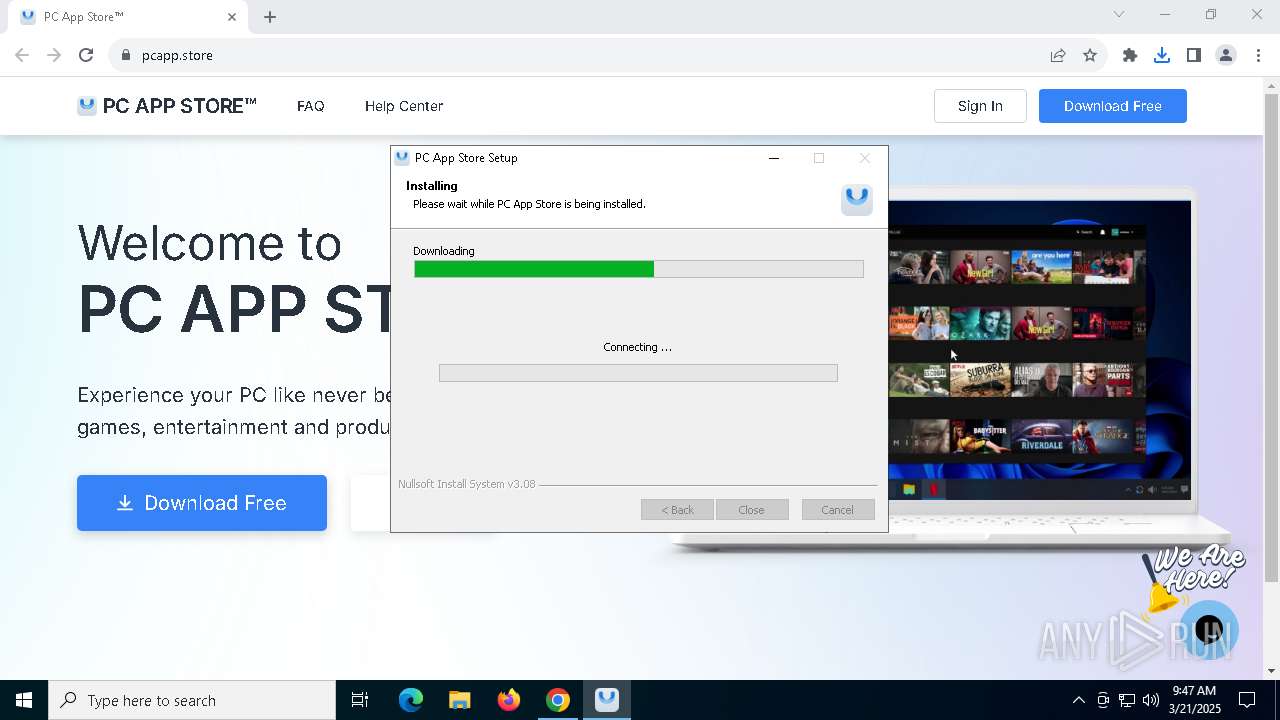Viewport: 1280px width, 720px height.
Task: Click the taskbar search box
Action: 192,700
